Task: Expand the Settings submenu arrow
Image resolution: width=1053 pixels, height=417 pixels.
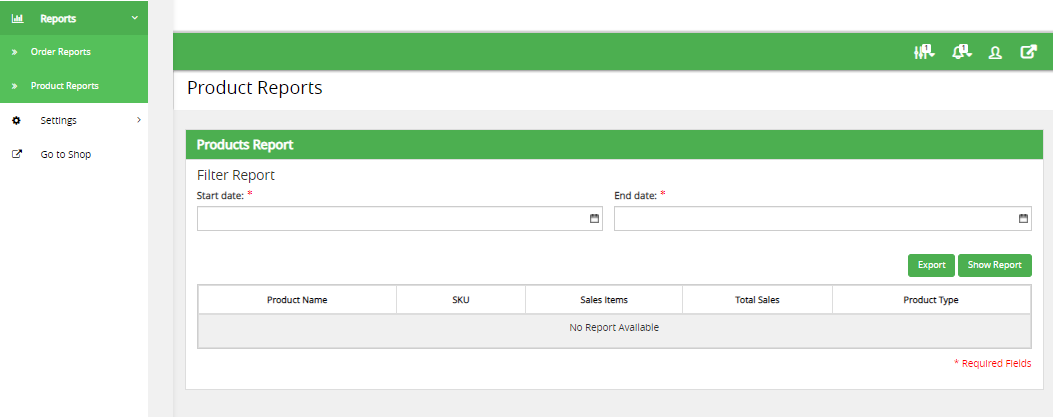Action: 138,120
